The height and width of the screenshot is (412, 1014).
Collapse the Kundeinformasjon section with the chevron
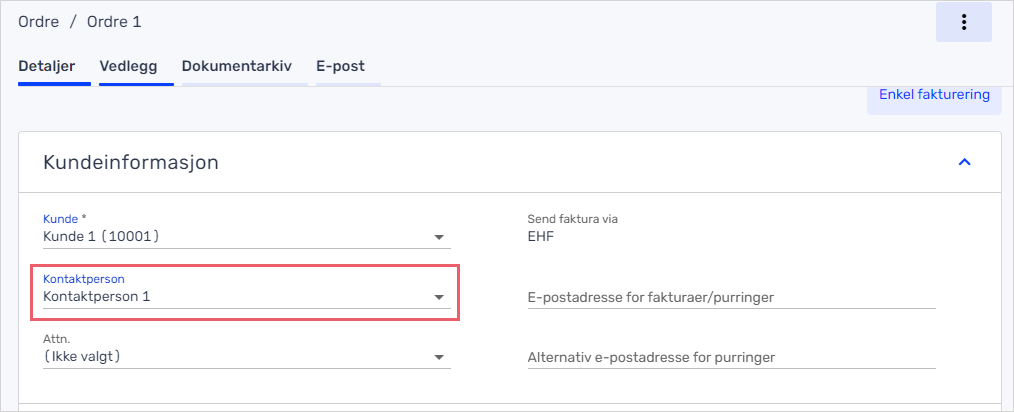pyautogui.click(x=964, y=162)
